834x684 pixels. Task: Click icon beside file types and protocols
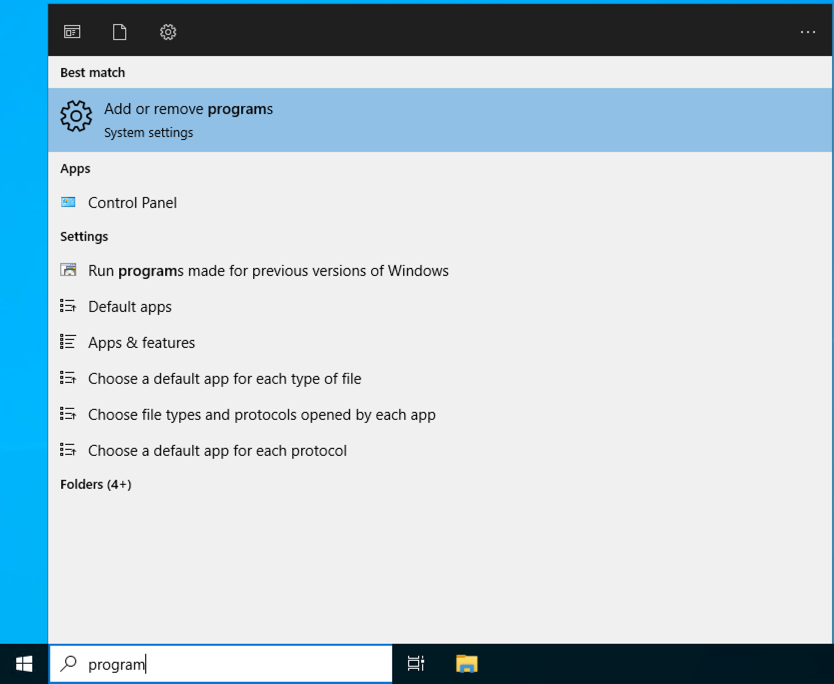pos(68,414)
